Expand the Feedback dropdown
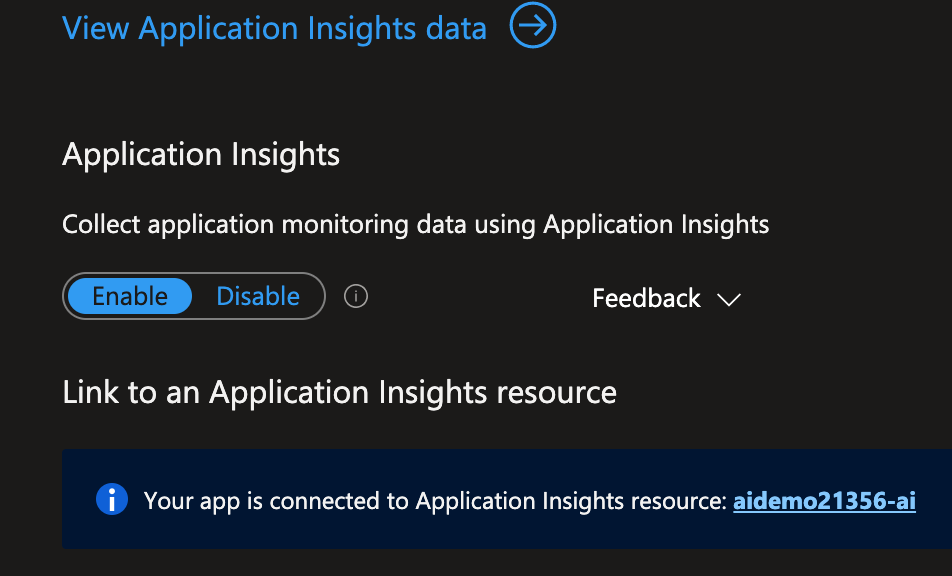The image size is (952, 576). 665,298
